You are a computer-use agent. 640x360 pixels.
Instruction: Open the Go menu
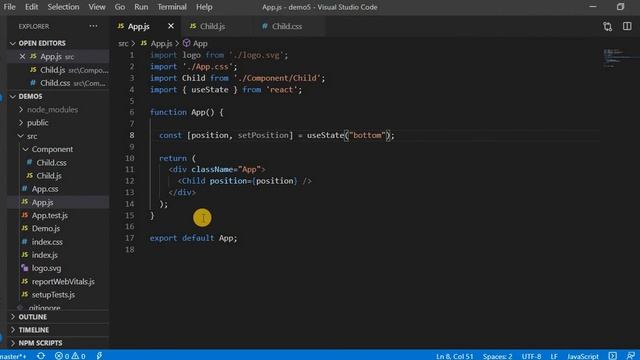point(120,7)
